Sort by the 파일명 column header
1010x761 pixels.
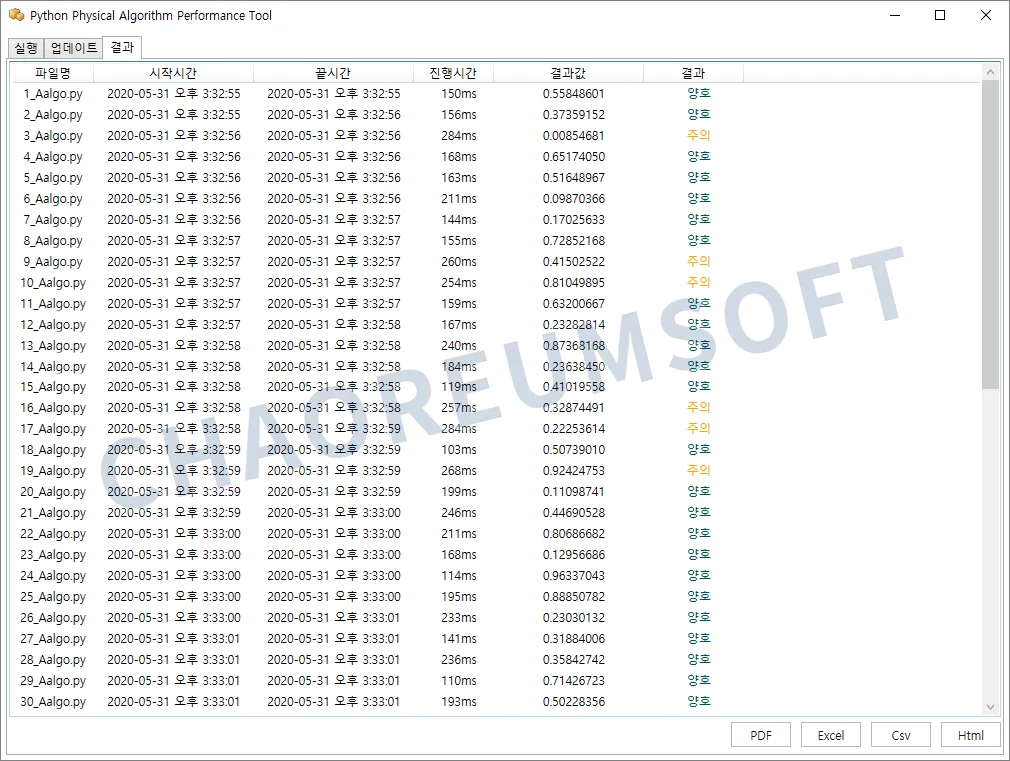[x=53, y=73]
